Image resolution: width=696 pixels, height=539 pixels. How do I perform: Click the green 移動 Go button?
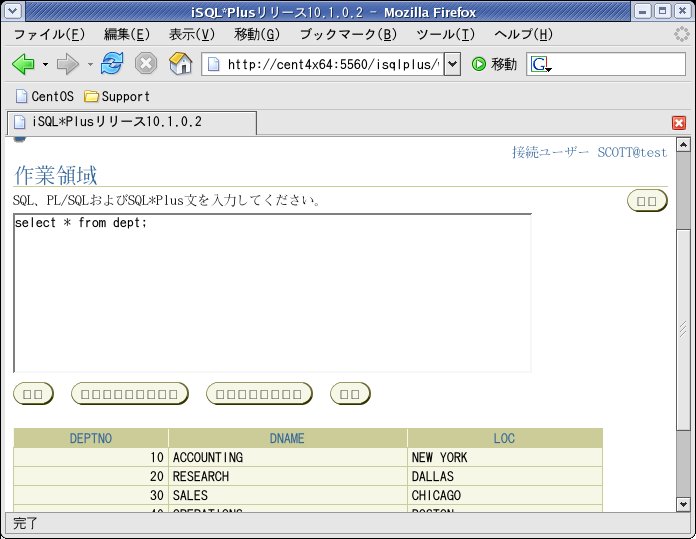[x=494, y=64]
